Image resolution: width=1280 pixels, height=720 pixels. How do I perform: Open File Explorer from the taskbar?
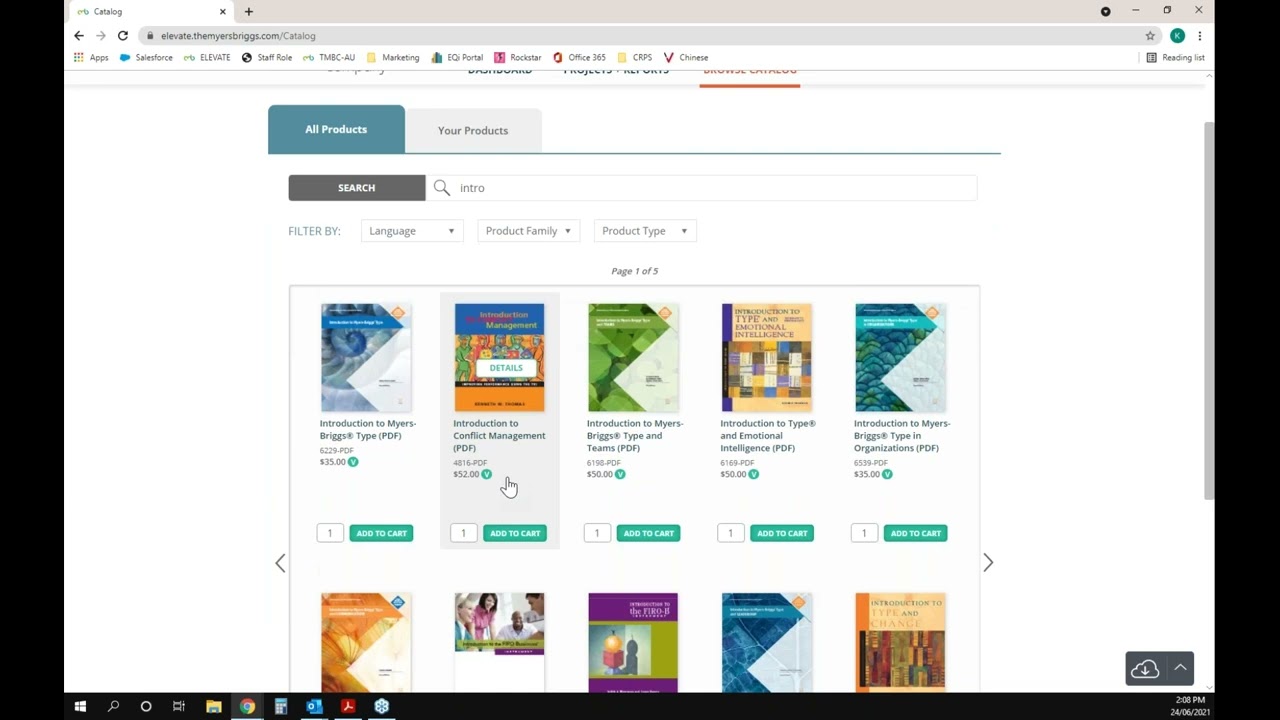(x=214, y=706)
